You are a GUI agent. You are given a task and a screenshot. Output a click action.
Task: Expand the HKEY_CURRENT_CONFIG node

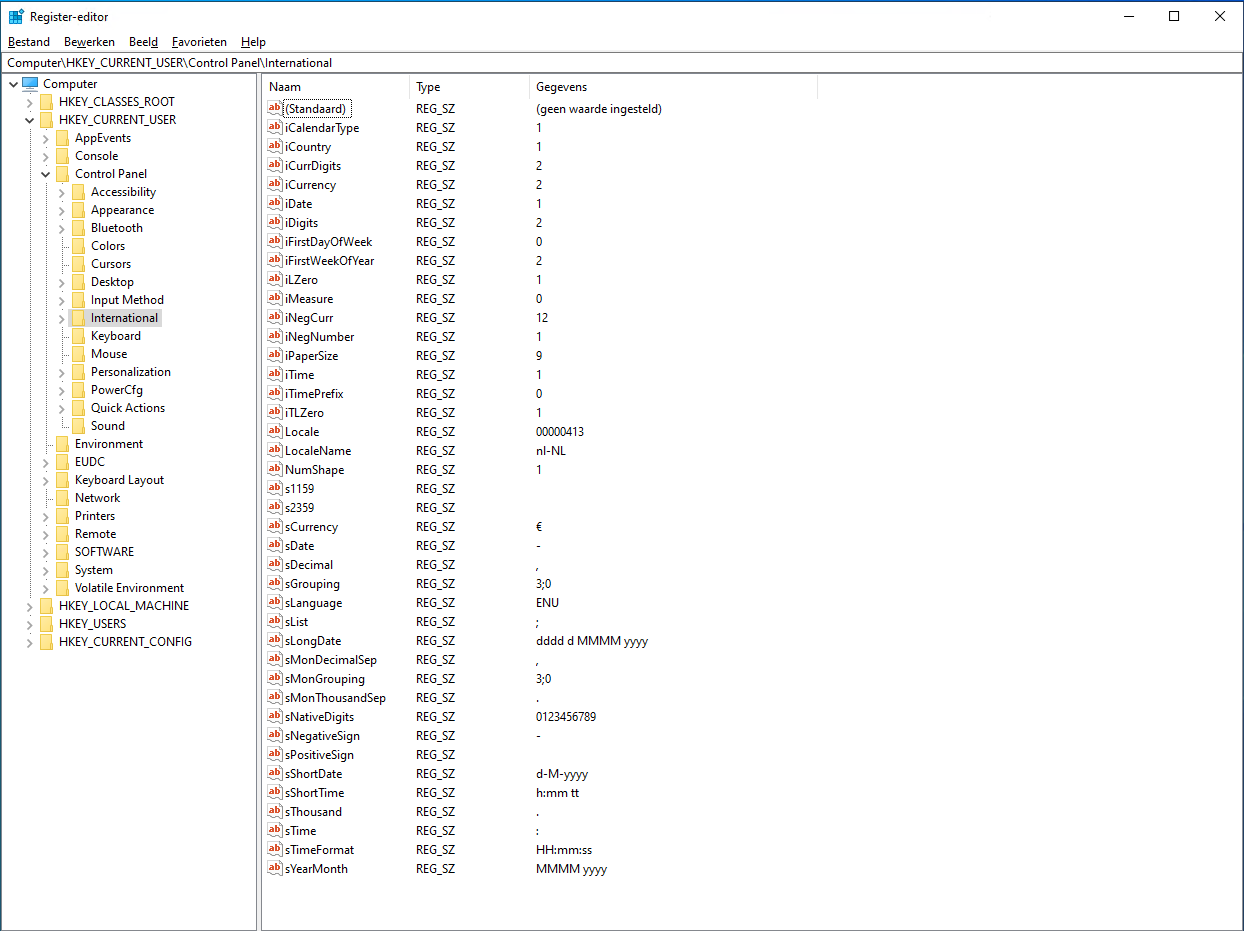tap(29, 642)
